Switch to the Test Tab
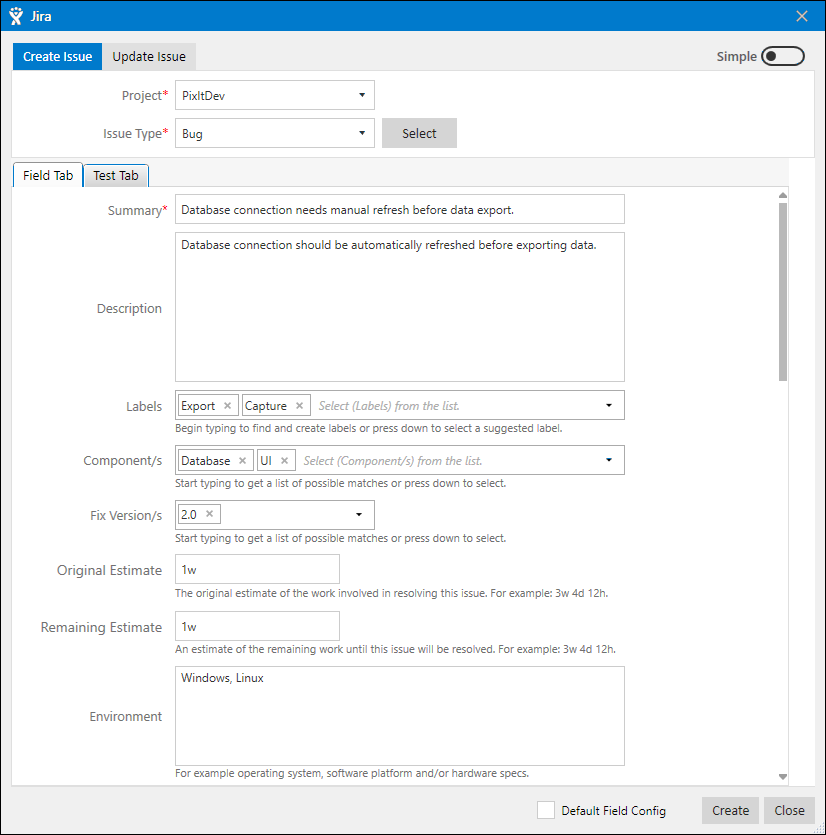 point(116,176)
